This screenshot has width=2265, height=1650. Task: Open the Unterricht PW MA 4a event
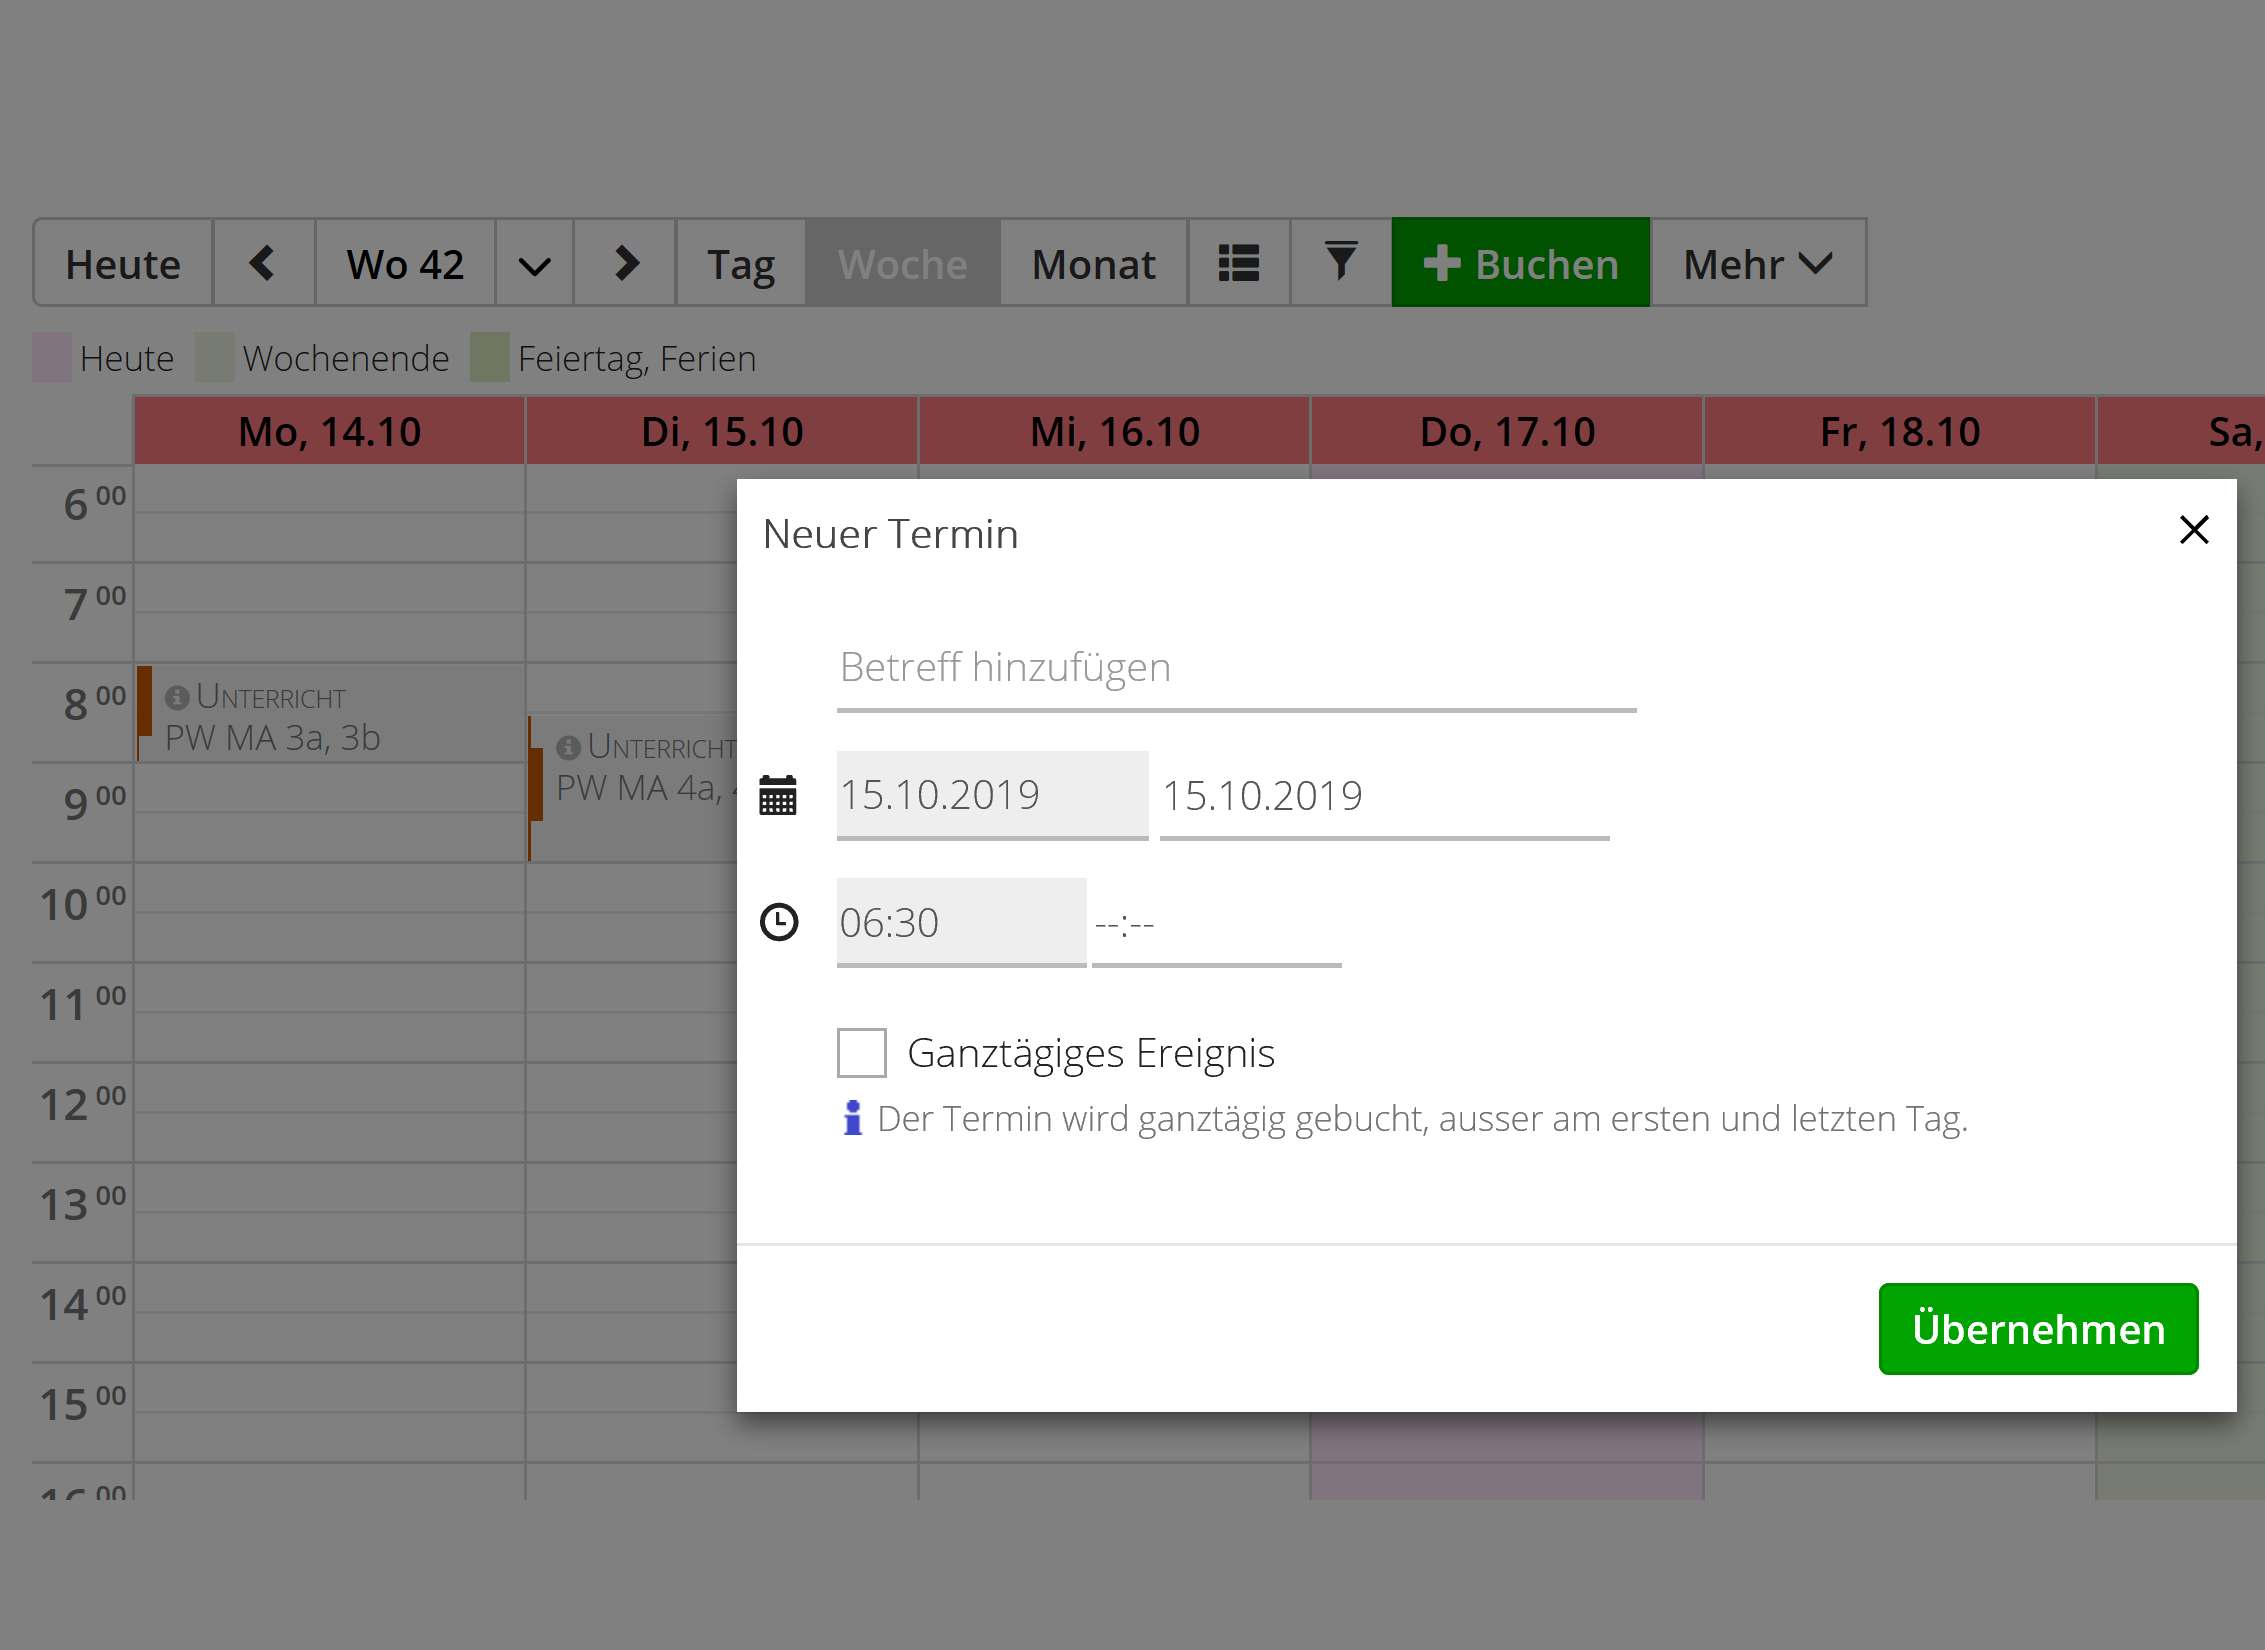coord(634,788)
